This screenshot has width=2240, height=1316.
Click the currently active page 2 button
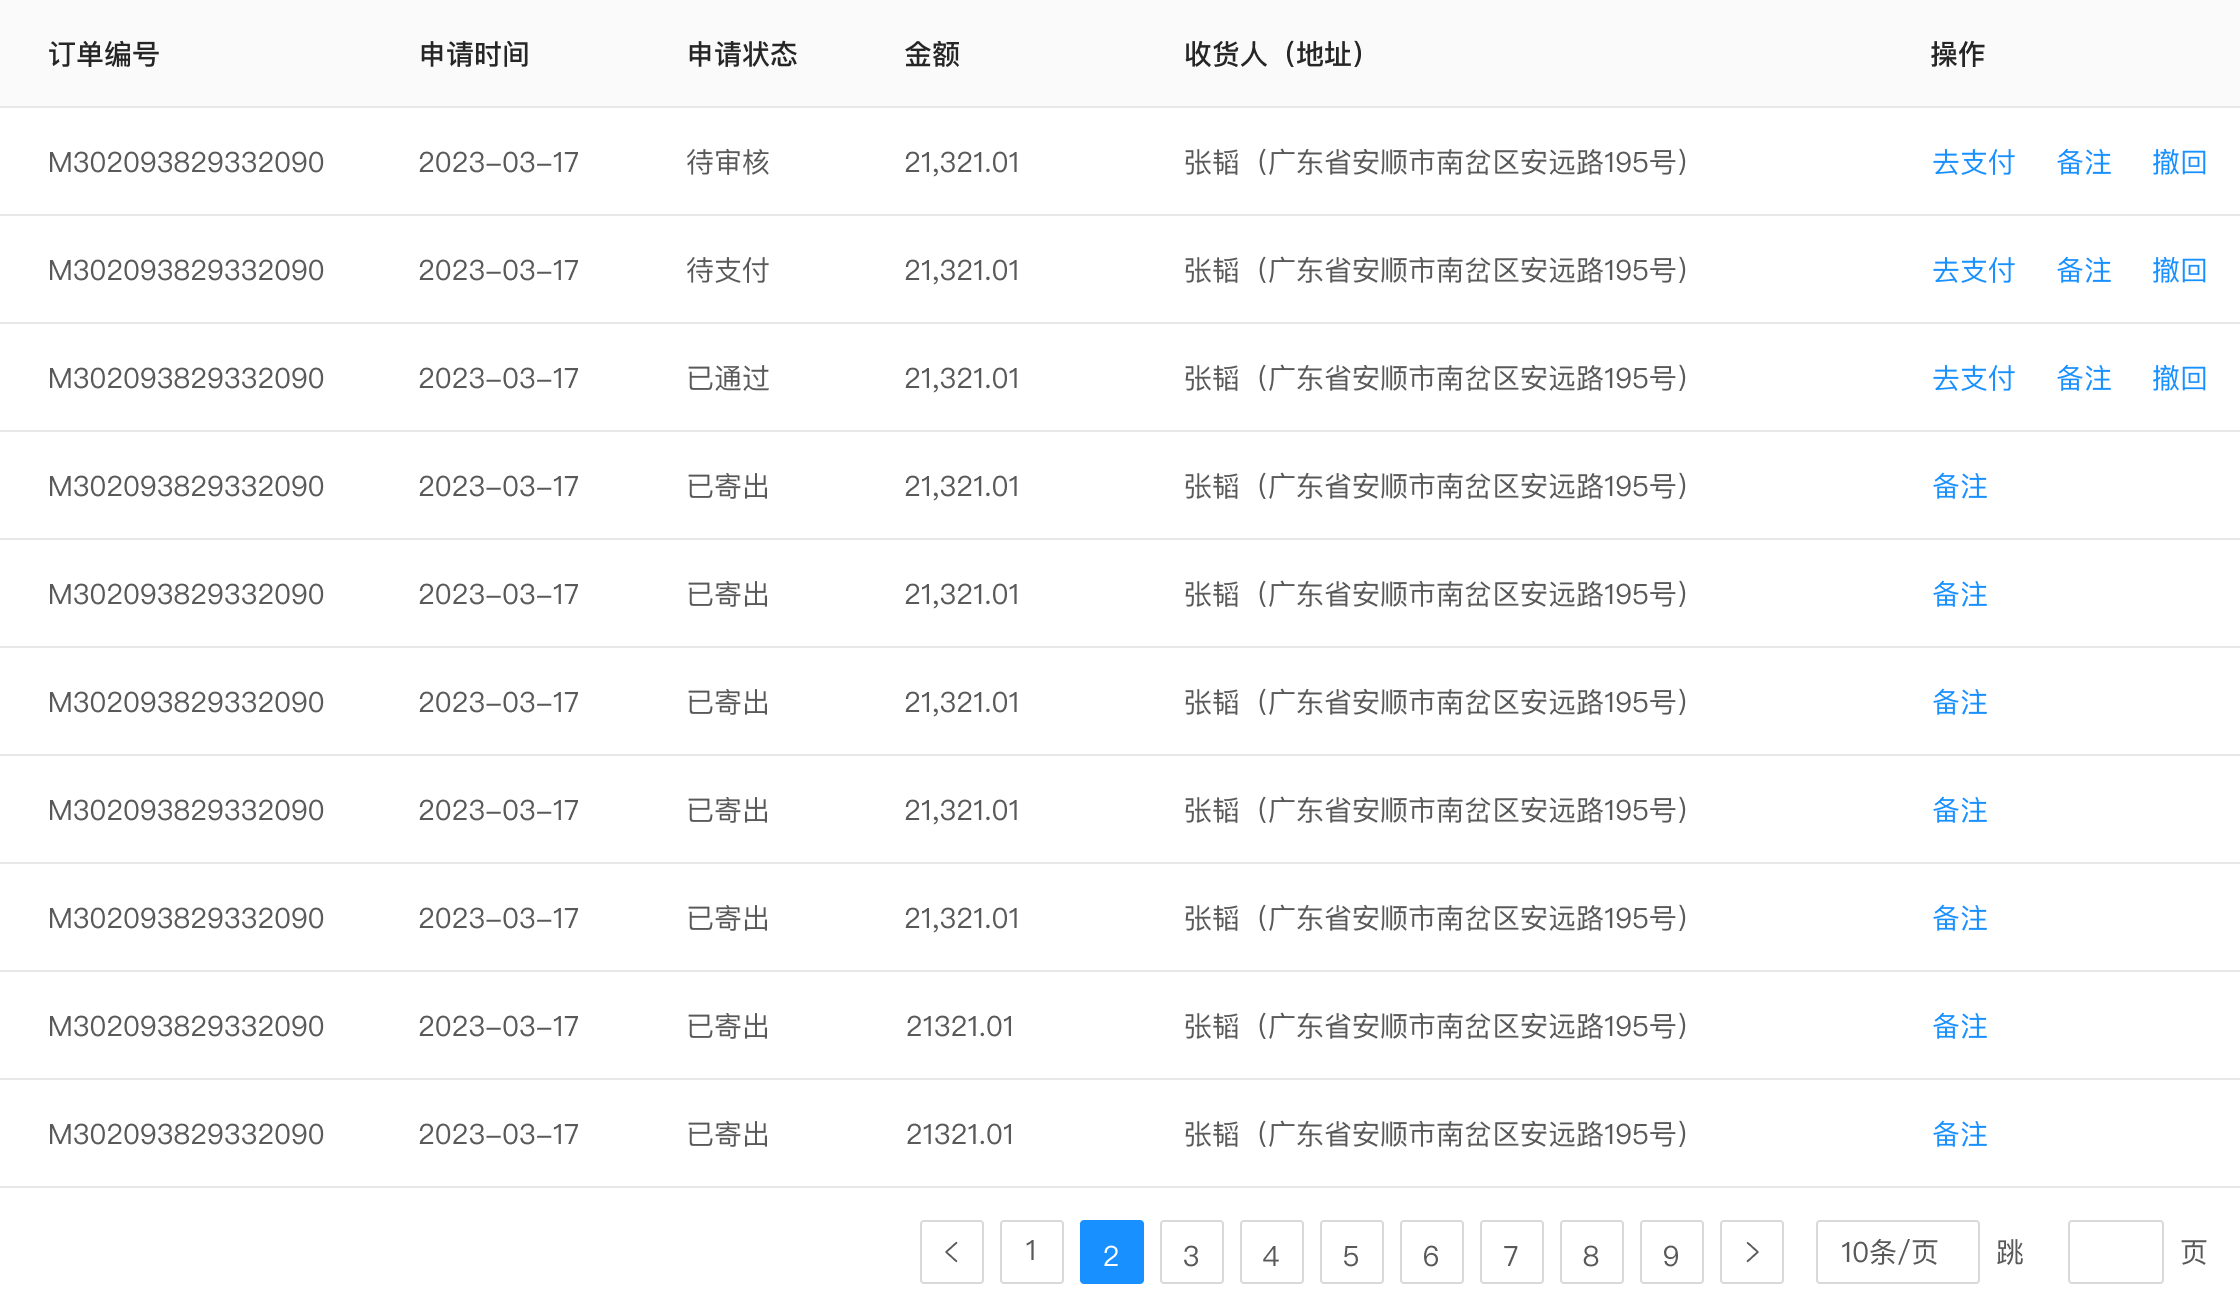click(1111, 1252)
